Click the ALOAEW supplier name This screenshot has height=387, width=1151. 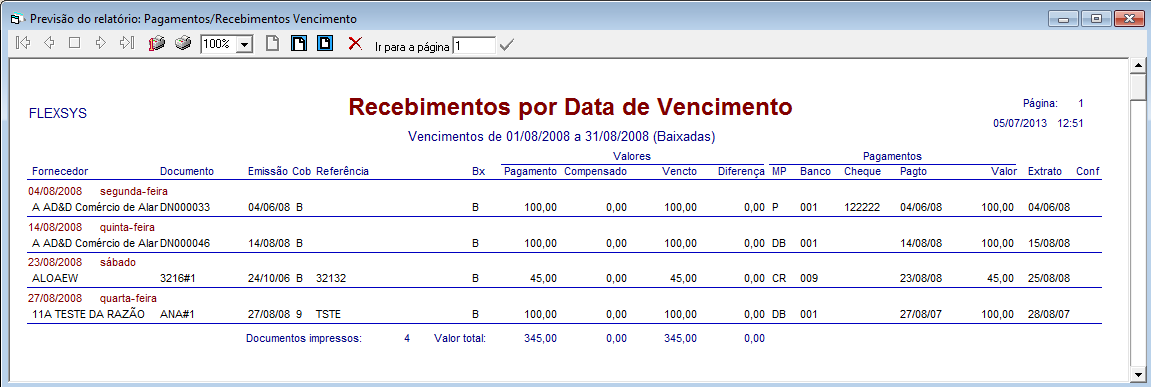click(56, 278)
